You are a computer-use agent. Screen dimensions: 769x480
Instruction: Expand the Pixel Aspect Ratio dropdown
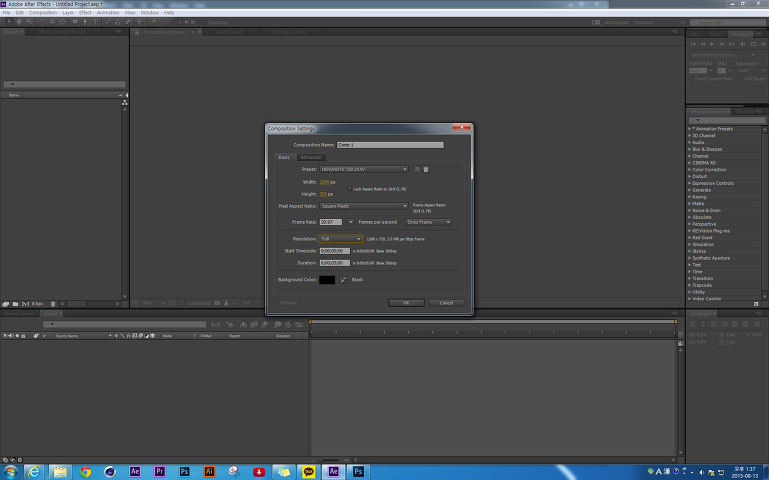click(x=364, y=205)
